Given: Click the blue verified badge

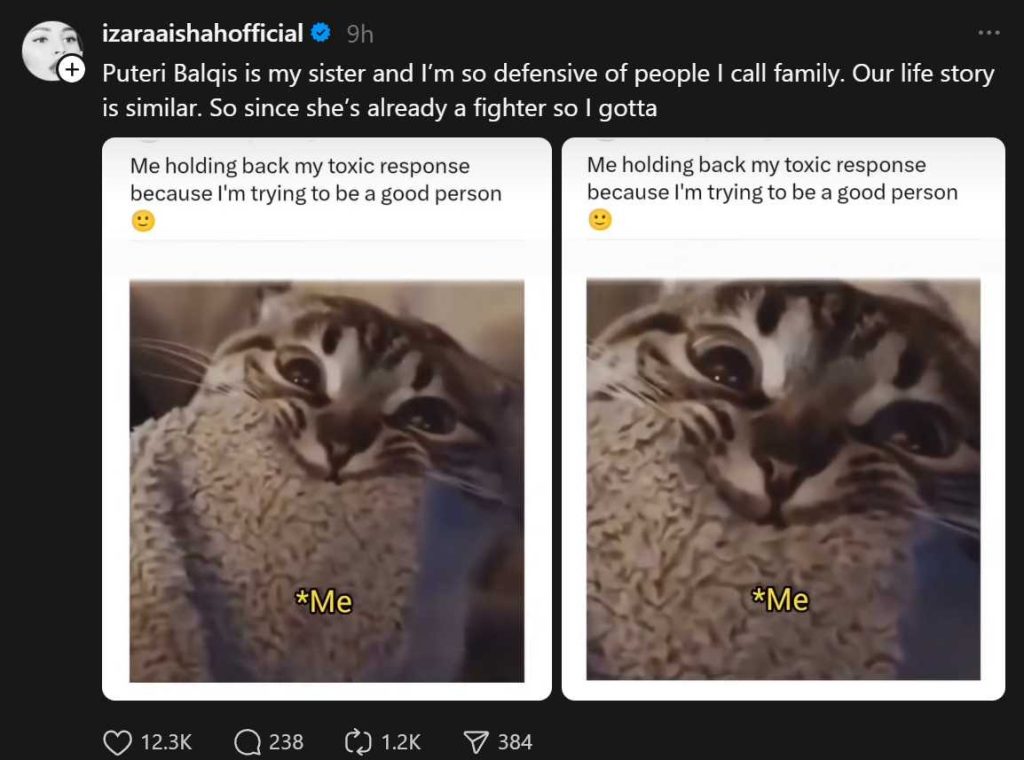Looking at the screenshot, I should click(x=321, y=33).
